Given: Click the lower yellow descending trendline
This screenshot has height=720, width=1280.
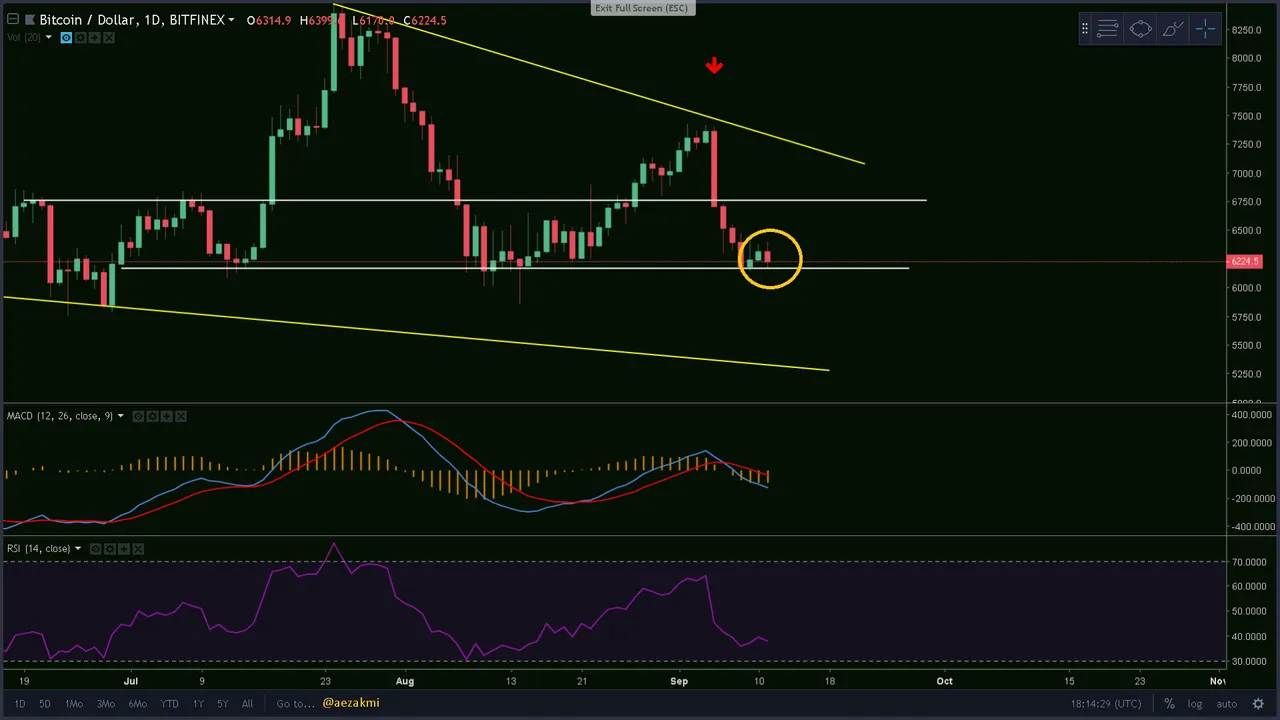Looking at the screenshot, I should click(x=416, y=334).
